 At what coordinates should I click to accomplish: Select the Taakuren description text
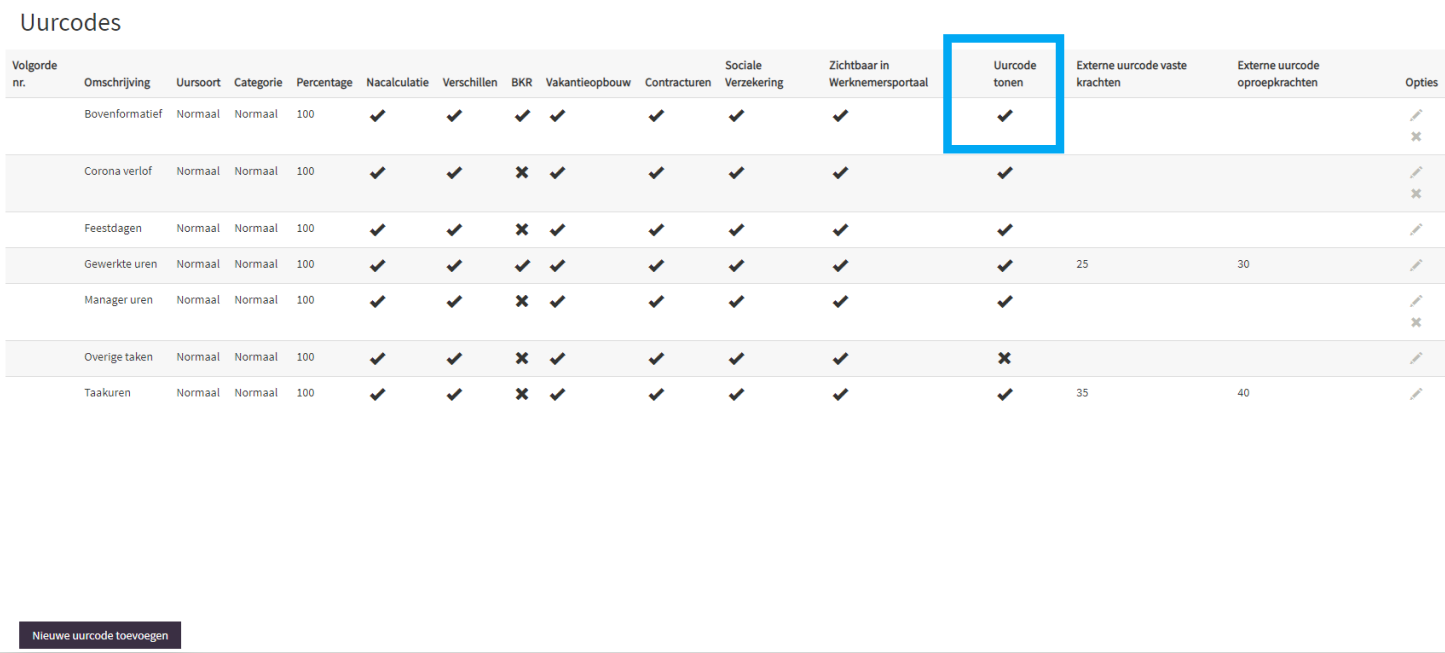(107, 393)
